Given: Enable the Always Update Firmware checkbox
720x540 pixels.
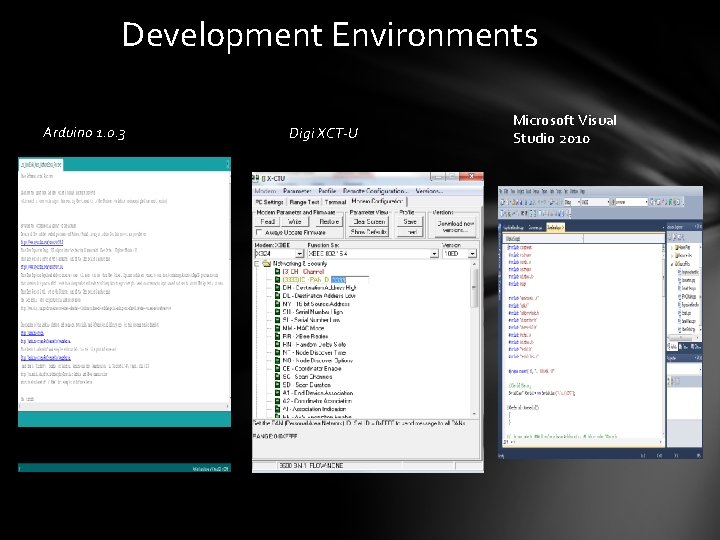Looking at the screenshot, I should tap(259, 233).
